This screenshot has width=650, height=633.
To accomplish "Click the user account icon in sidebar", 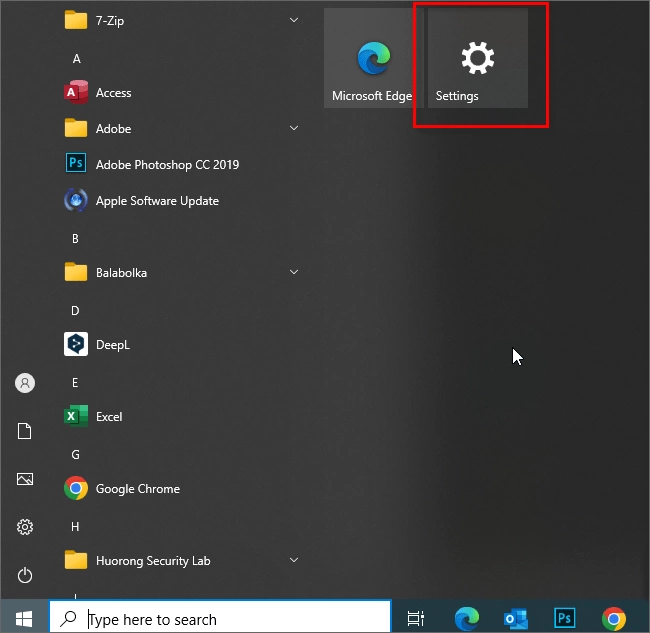I will click(x=25, y=383).
